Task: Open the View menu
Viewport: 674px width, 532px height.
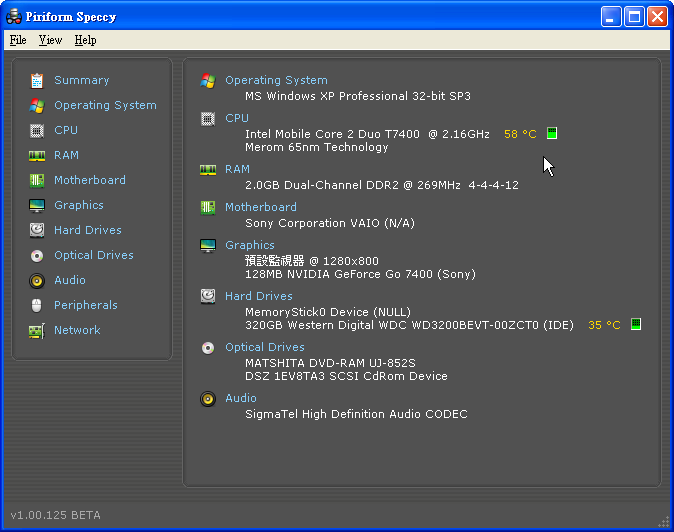Action: pyautogui.click(x=50, y=40)
